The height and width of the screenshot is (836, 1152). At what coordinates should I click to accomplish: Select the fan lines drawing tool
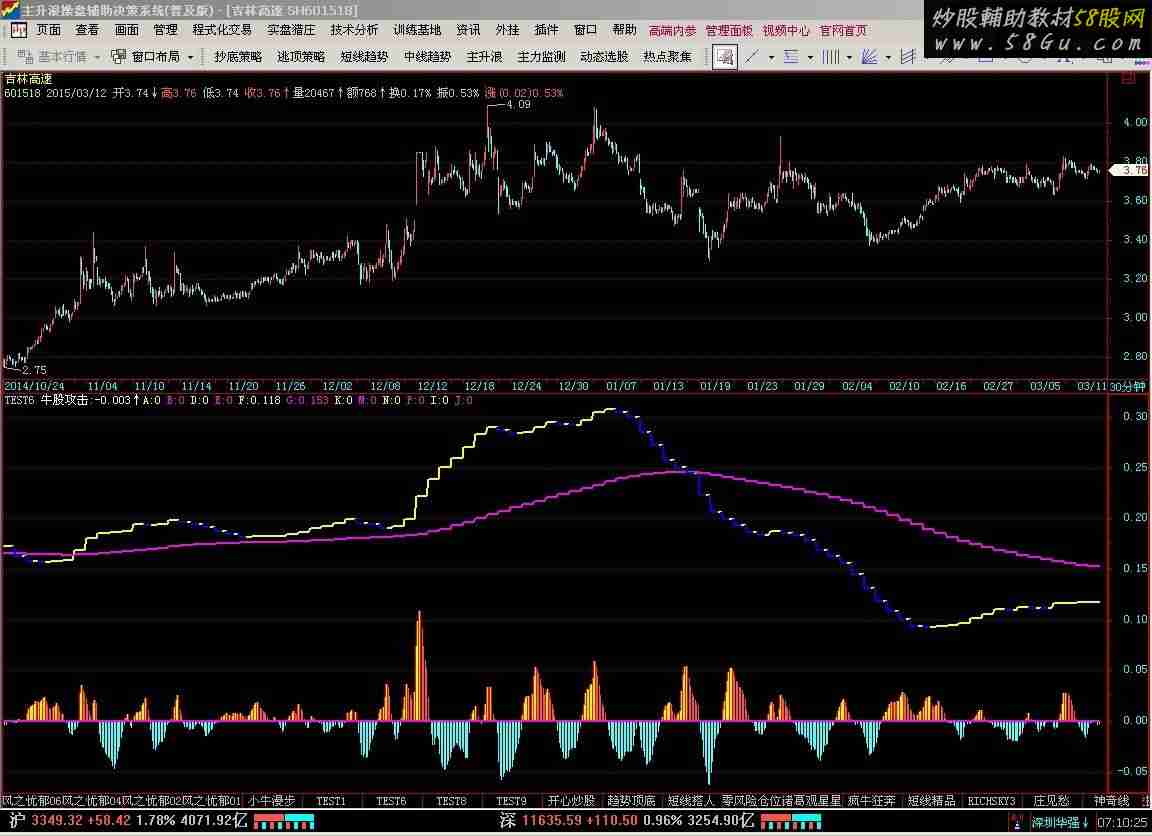click(869, 57)
